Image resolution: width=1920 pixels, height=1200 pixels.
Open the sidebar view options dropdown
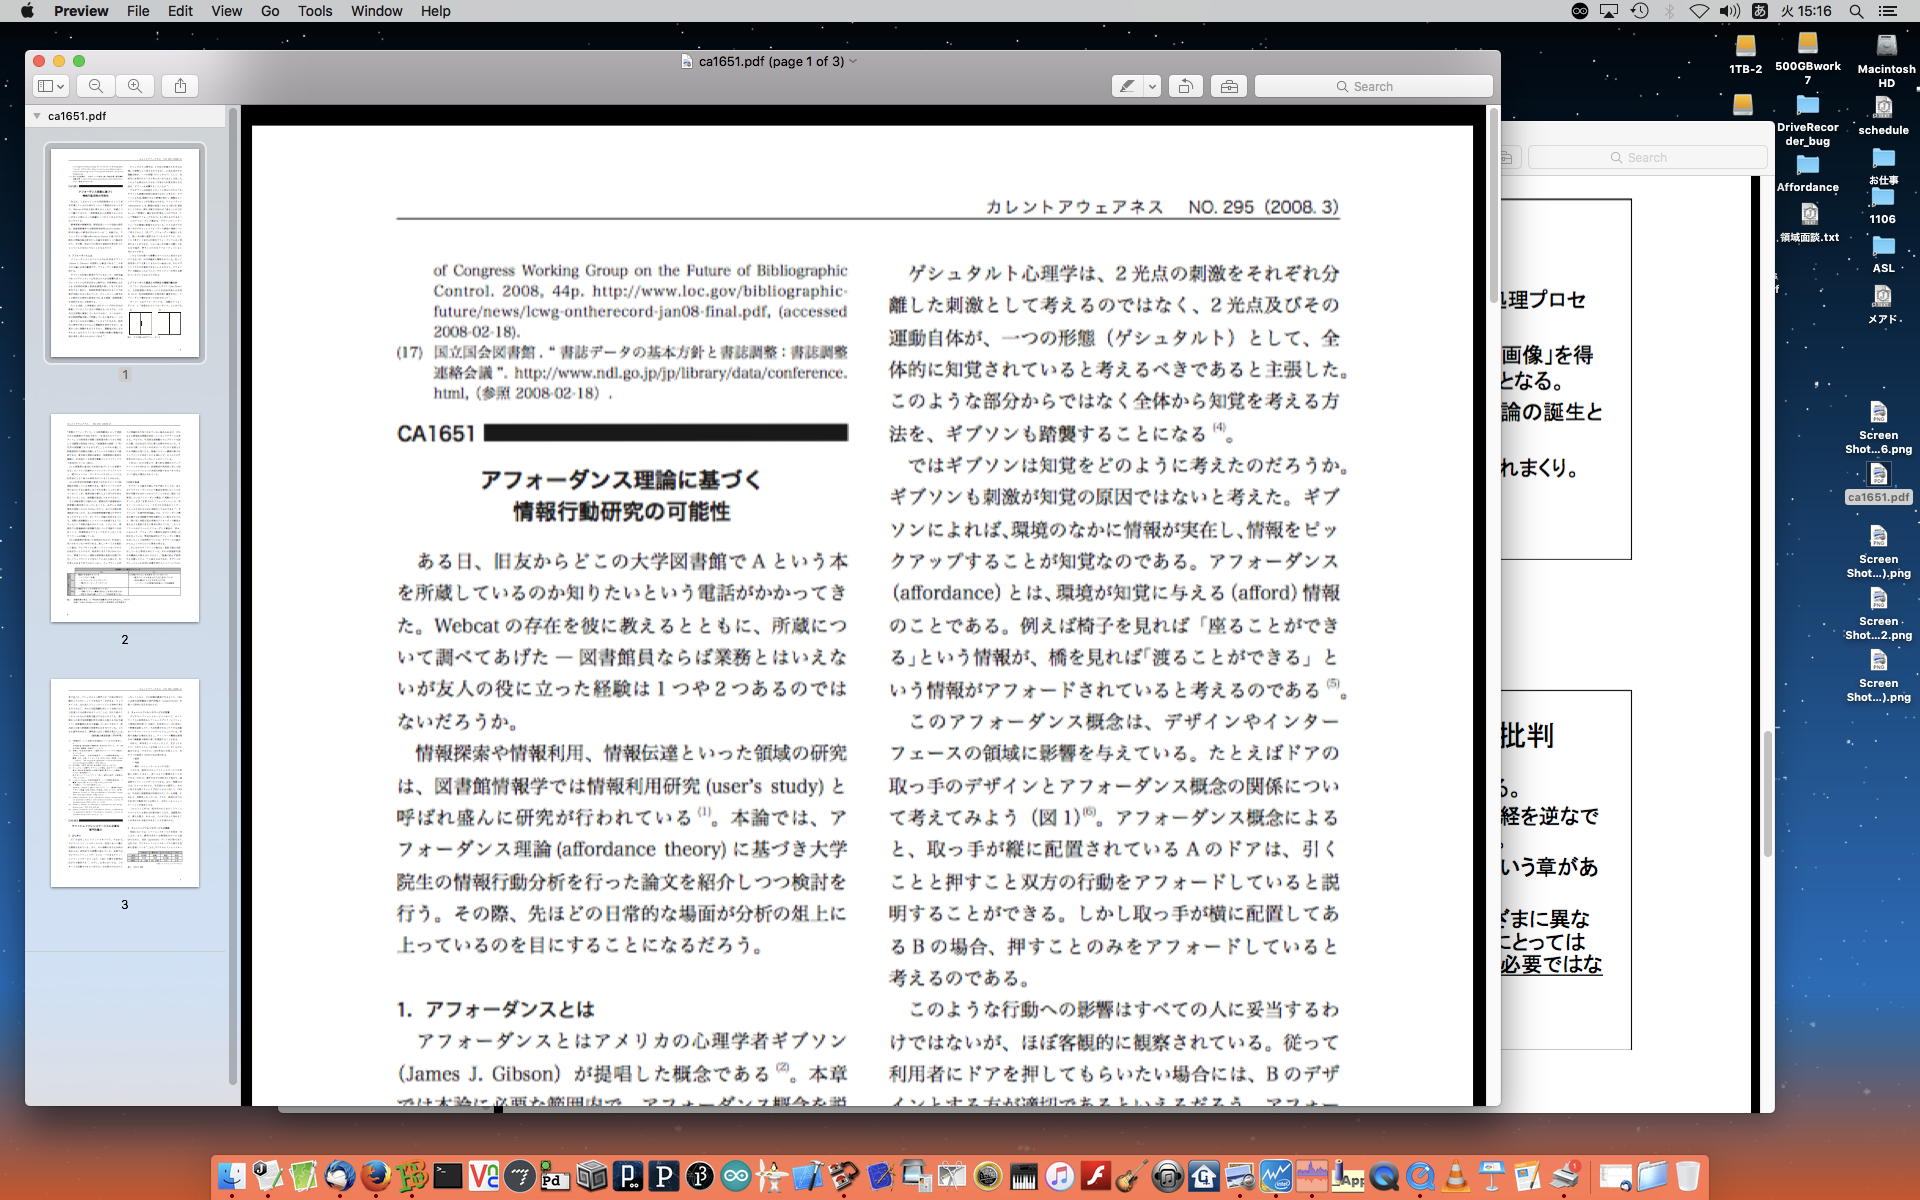coord(50,86)
